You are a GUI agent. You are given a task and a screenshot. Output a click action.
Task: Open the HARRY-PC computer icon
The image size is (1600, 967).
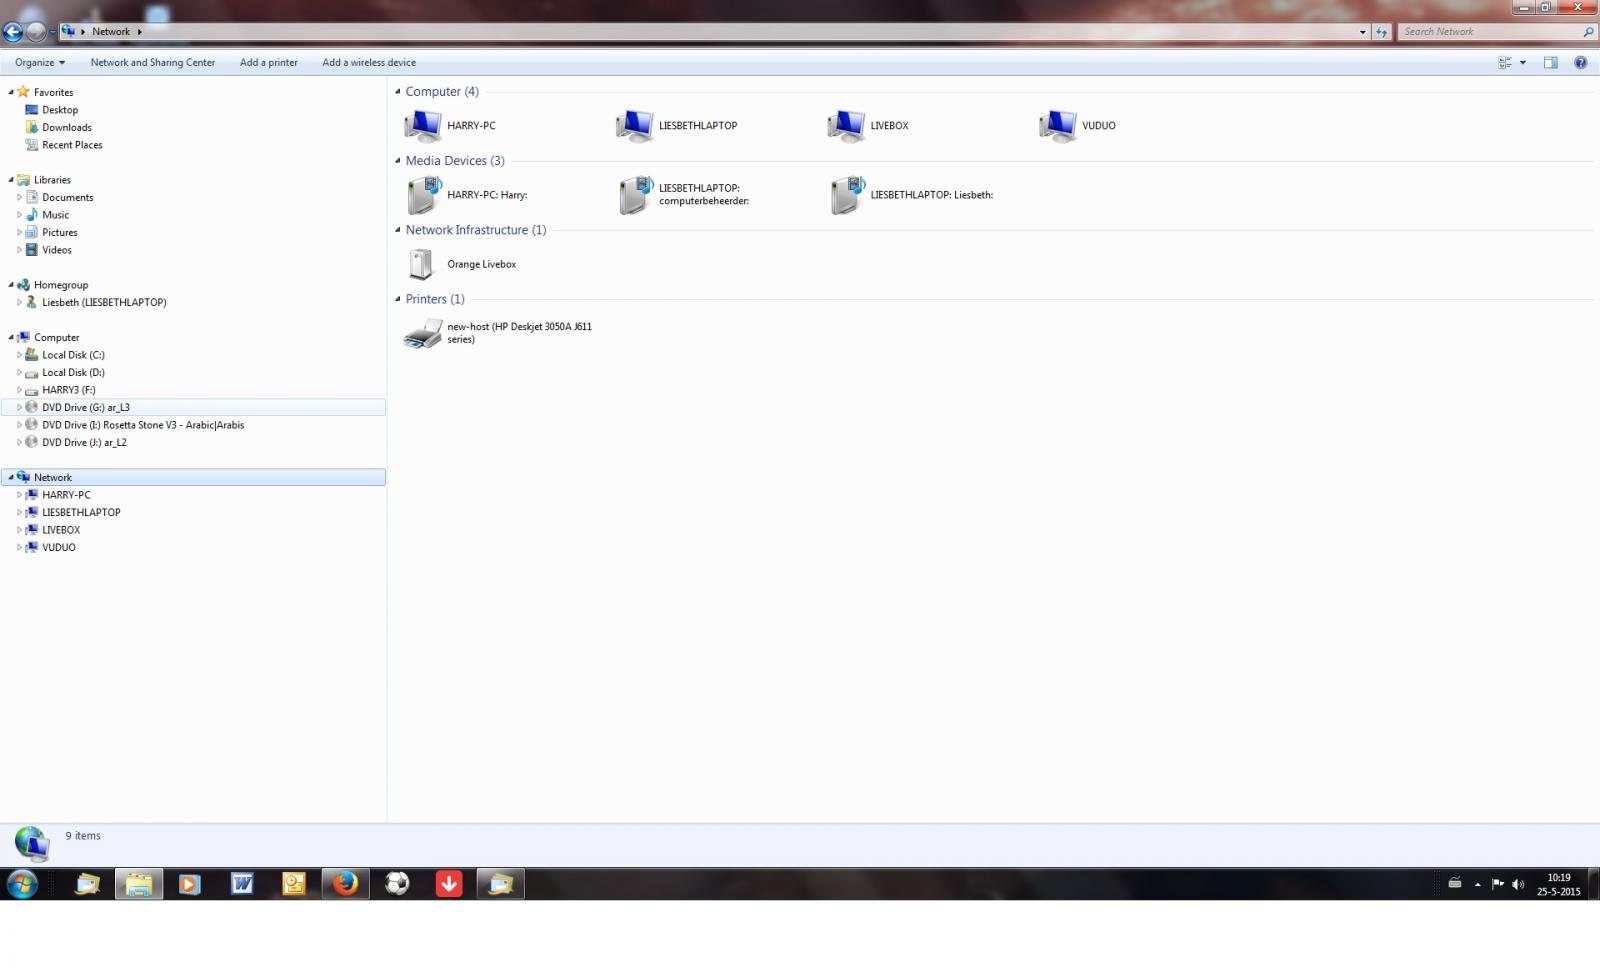click(423, 126)
